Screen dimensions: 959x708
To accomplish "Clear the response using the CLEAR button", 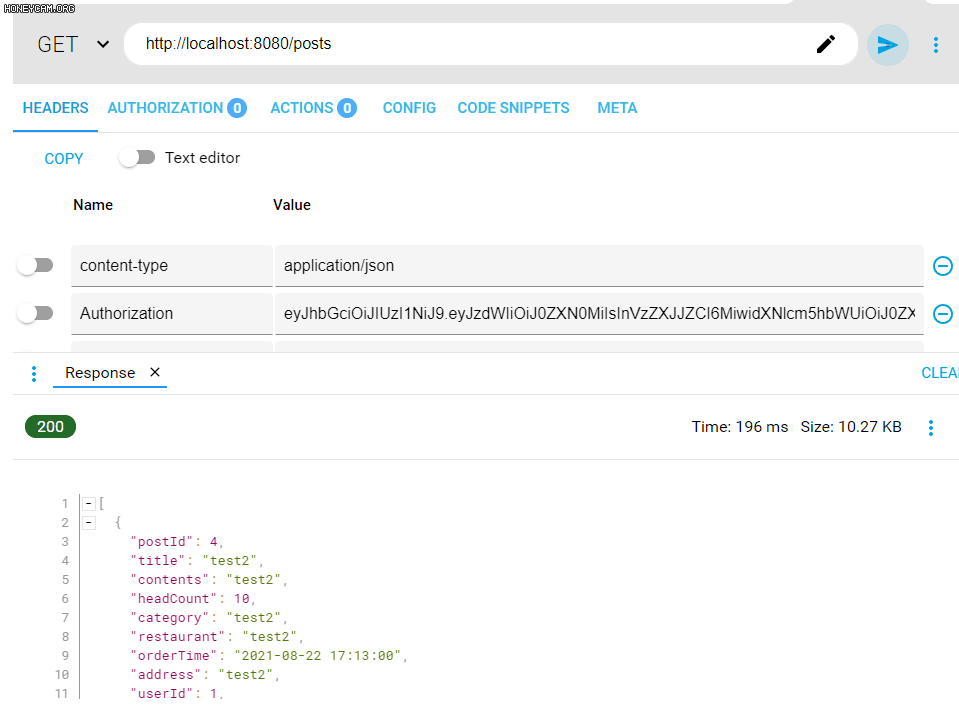I will pyautogui.click(x=939, y=373).
